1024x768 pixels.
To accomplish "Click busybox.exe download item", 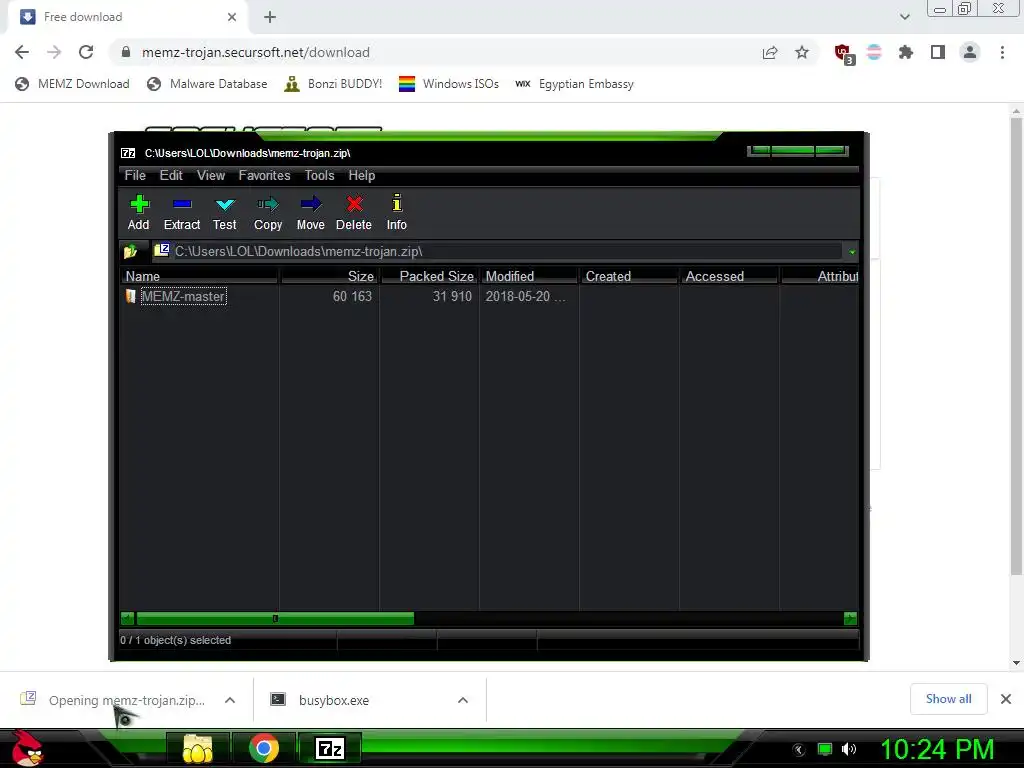I will pyautogui.click(x=334, y=700).
